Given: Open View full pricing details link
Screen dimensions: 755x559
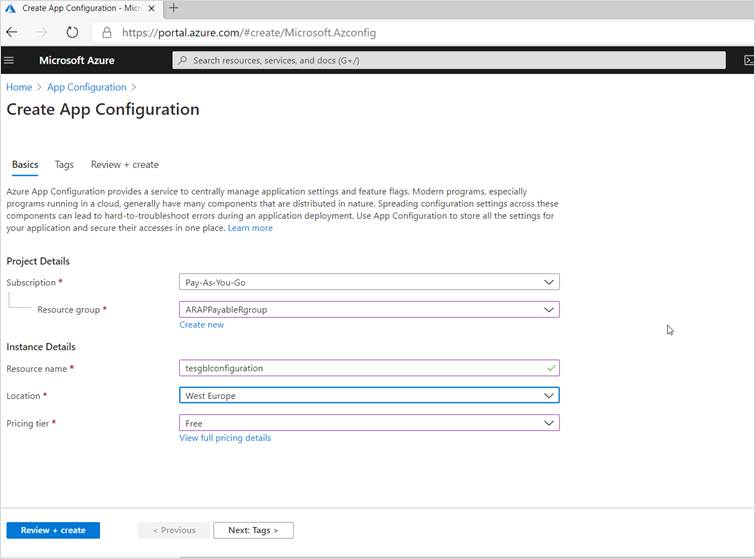Looking at the screenshot, I should tap(225, 438).
